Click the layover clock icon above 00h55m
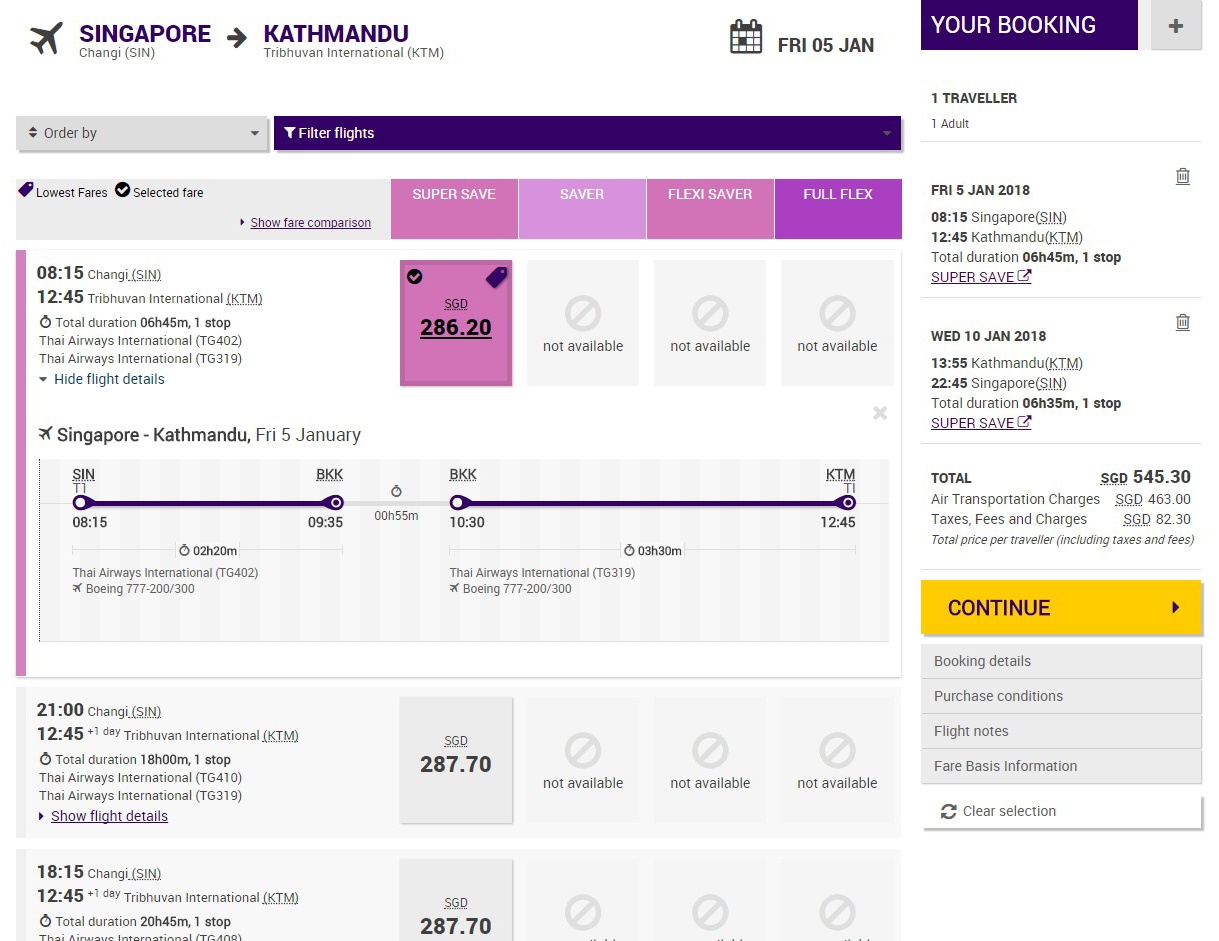The image size is (1219, 941). [396, 491]
